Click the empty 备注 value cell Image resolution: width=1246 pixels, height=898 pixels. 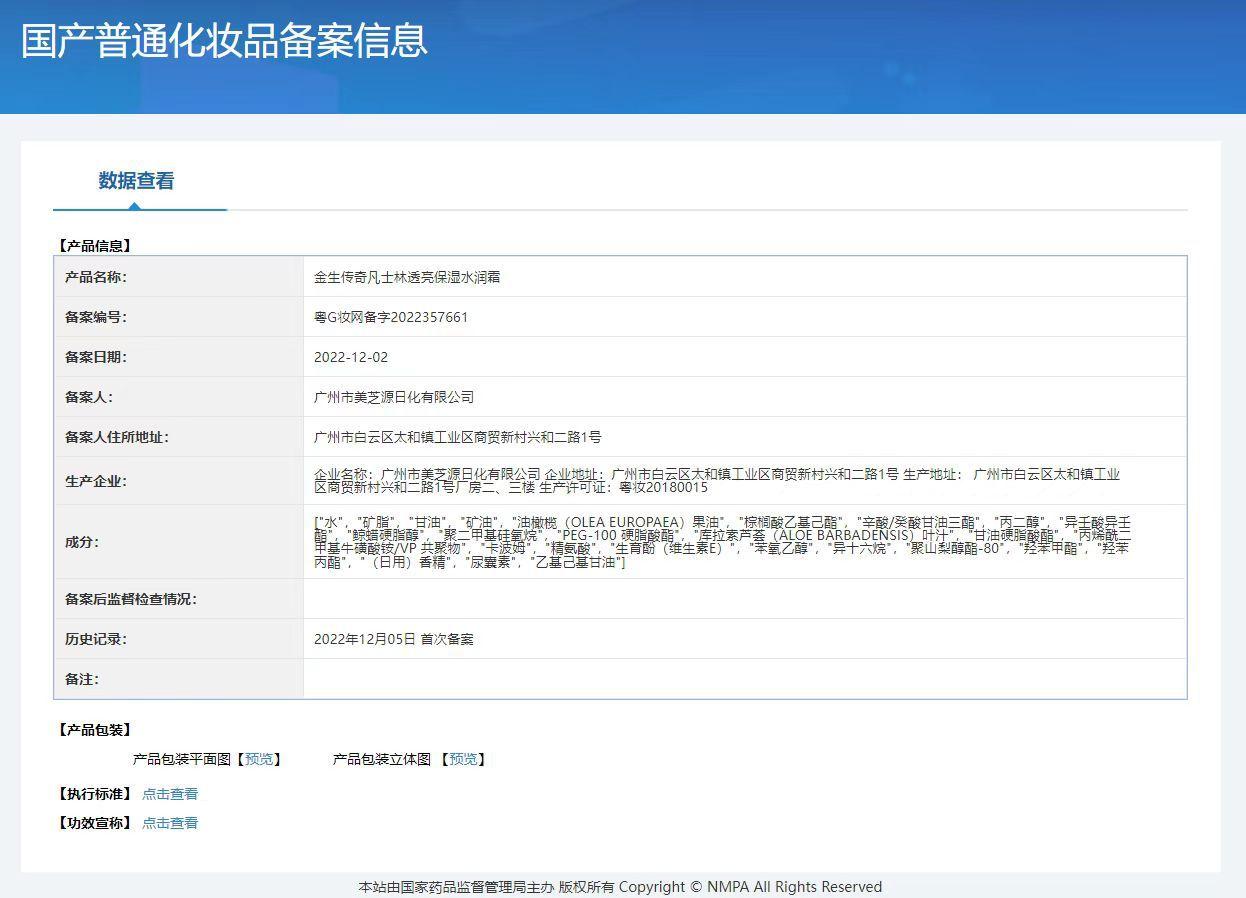(x=744, y=679)
